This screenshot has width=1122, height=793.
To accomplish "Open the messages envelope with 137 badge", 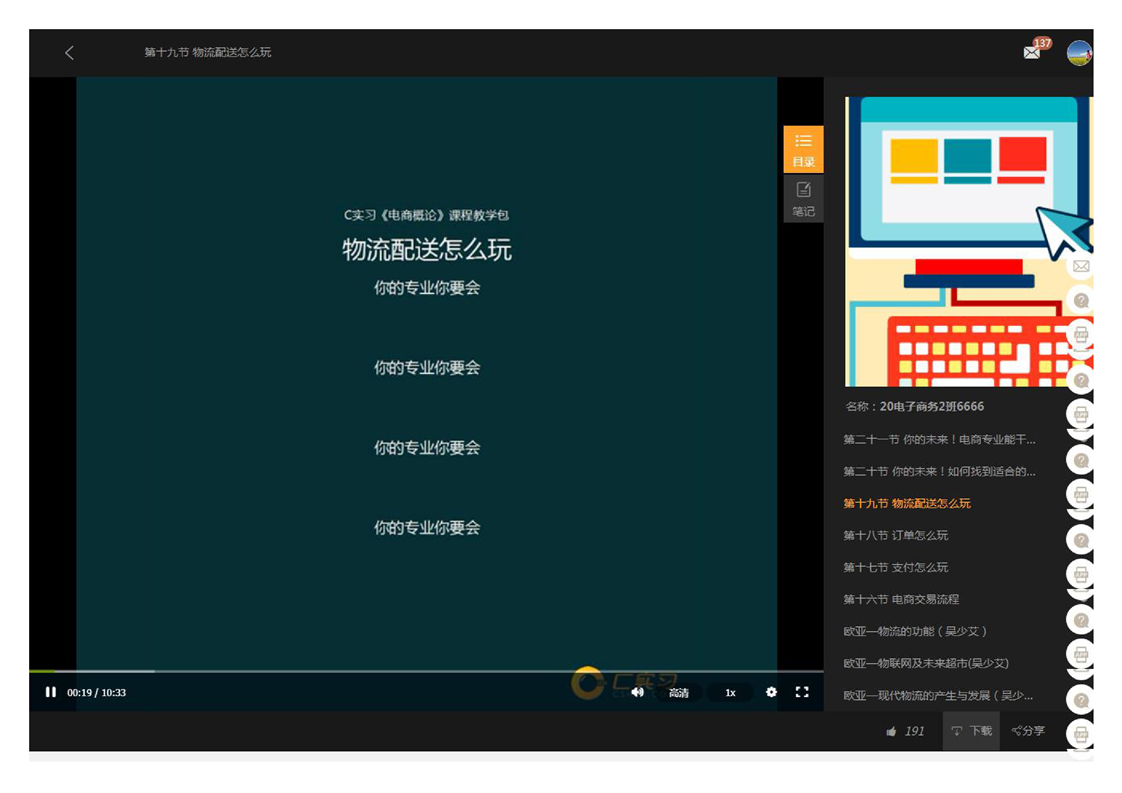I will pos(1032,53).
